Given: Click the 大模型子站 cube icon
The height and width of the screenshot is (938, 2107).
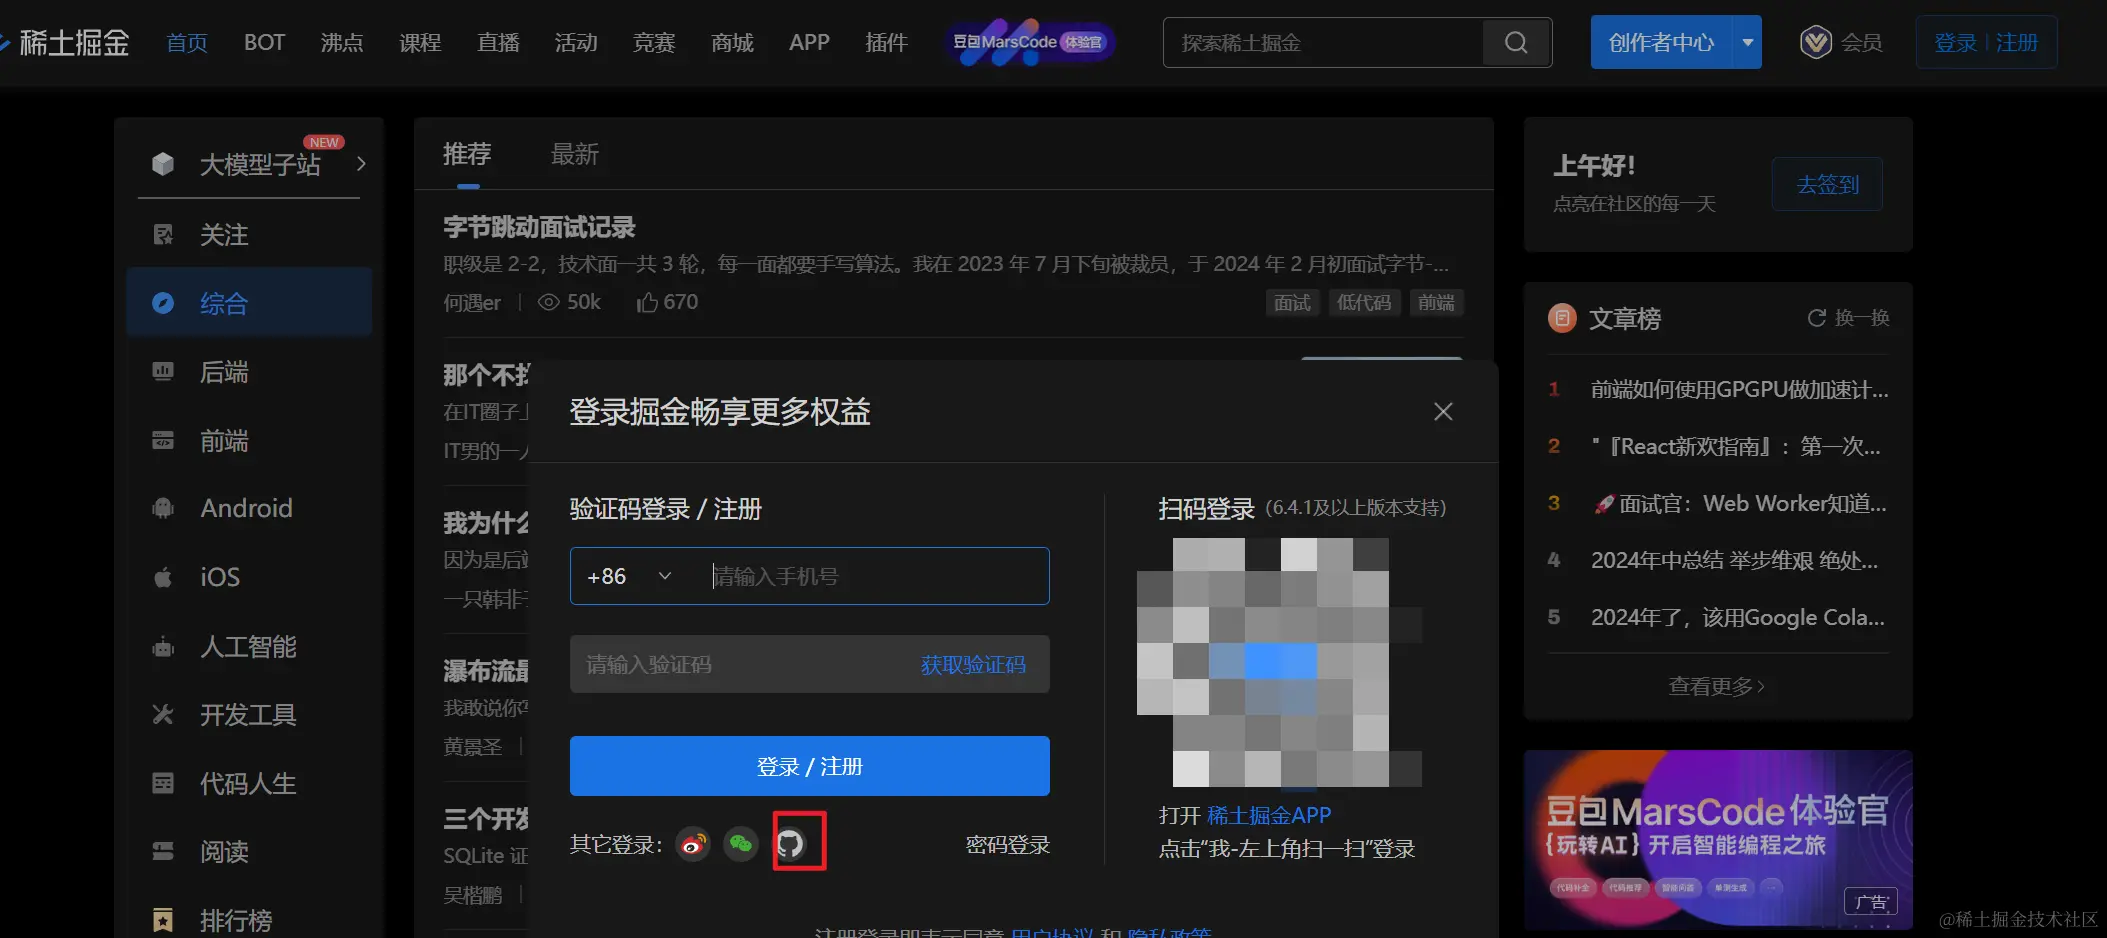Looking at the screenshot, I should pyautogui.click(x=163, y=164).
